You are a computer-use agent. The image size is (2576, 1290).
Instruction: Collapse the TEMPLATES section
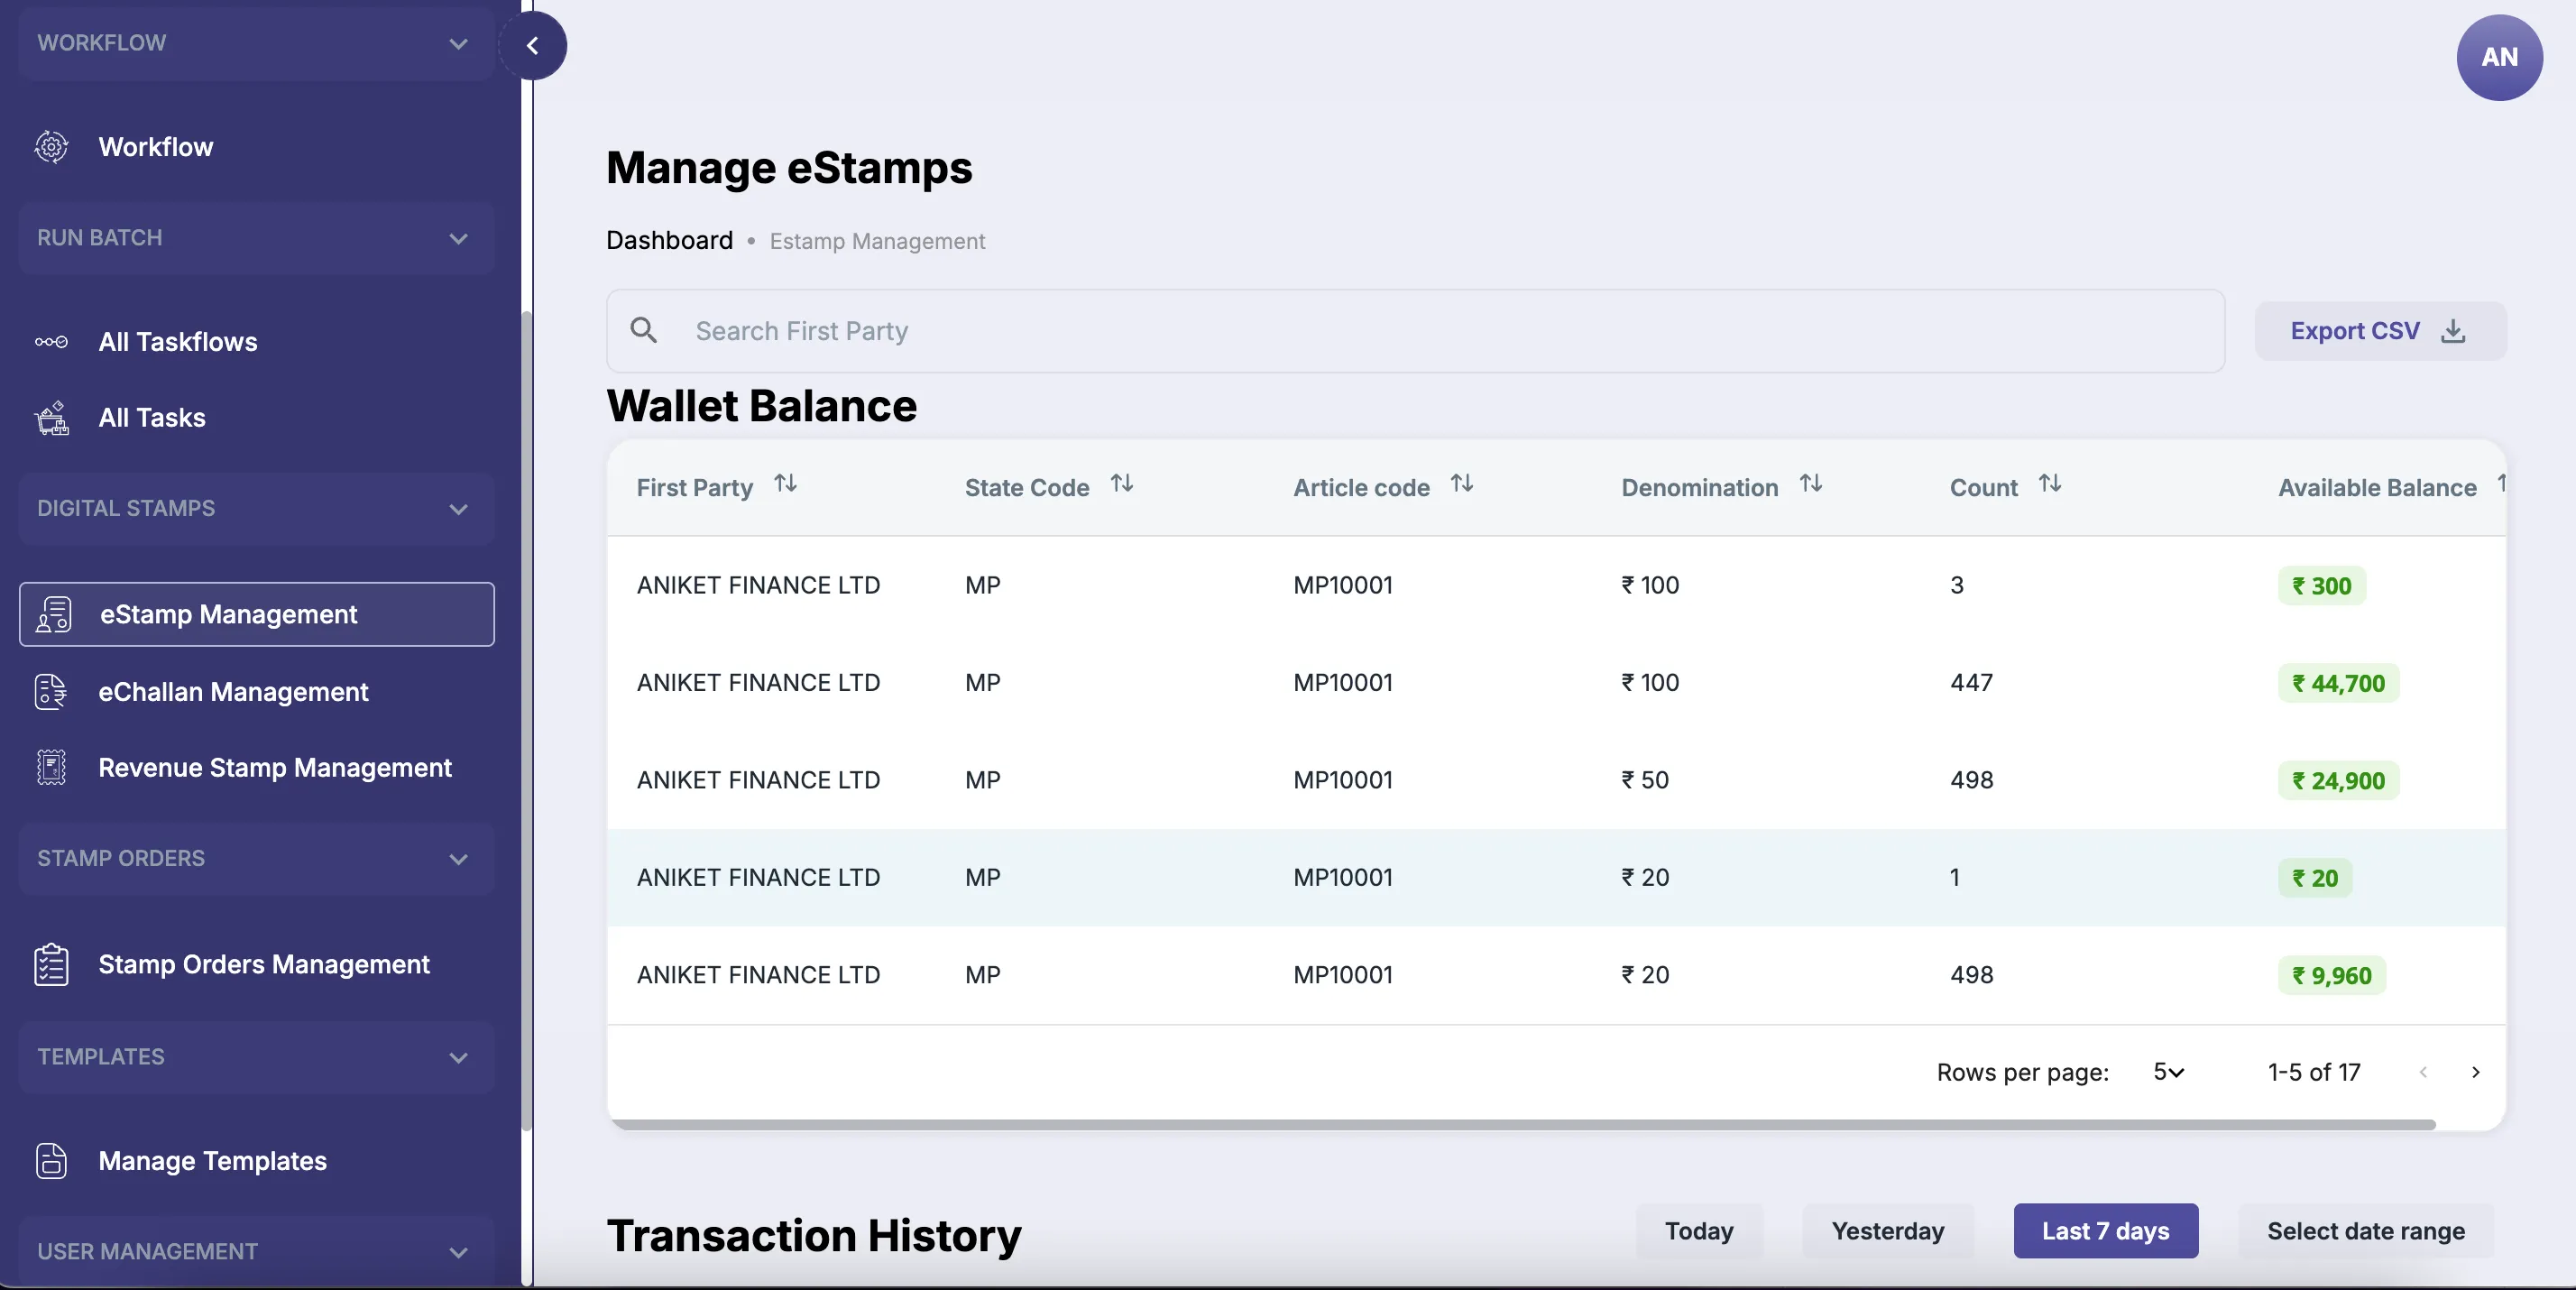[x=256, y=1057]
